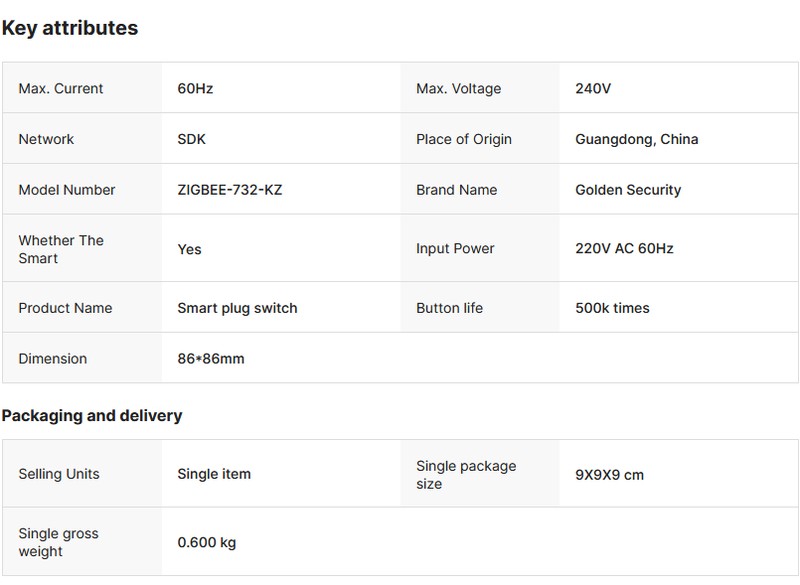Click the Button life label
Screen dimensions: 800x585
tap(449, 308)
